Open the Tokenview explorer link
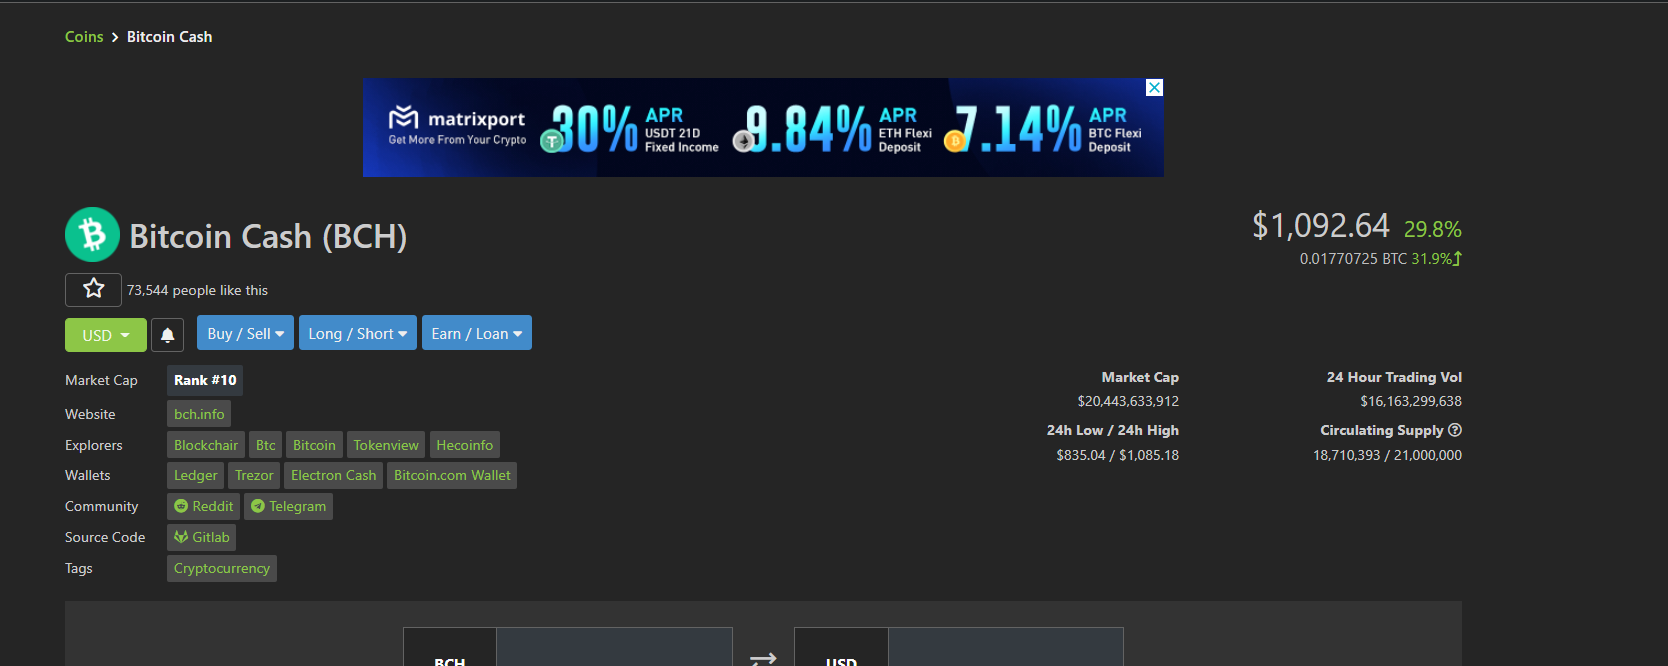1668x666 pixels. [386, 445]
